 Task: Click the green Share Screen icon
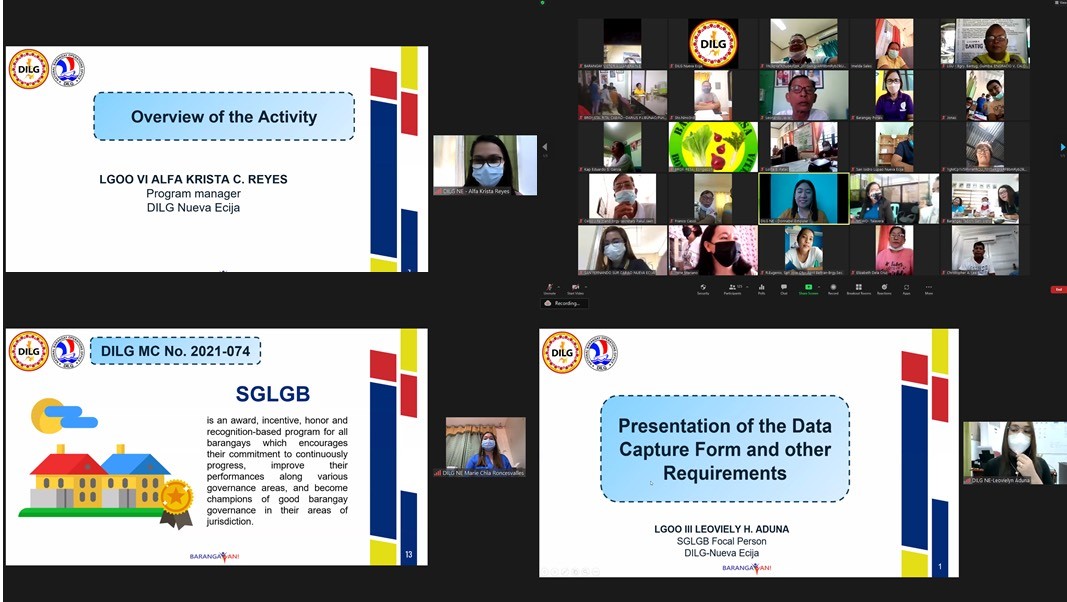coord(808,288)
